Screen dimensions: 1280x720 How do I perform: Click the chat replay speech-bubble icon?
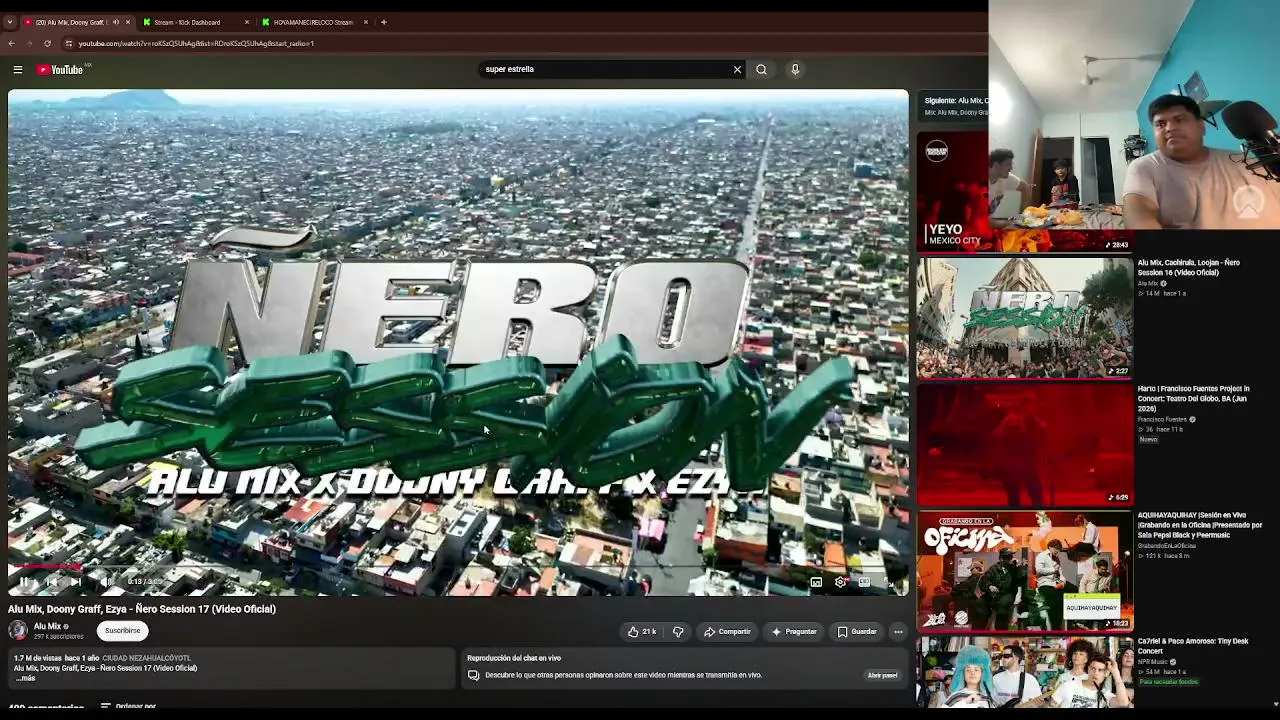pyautogui.click(x=473, y=675)
